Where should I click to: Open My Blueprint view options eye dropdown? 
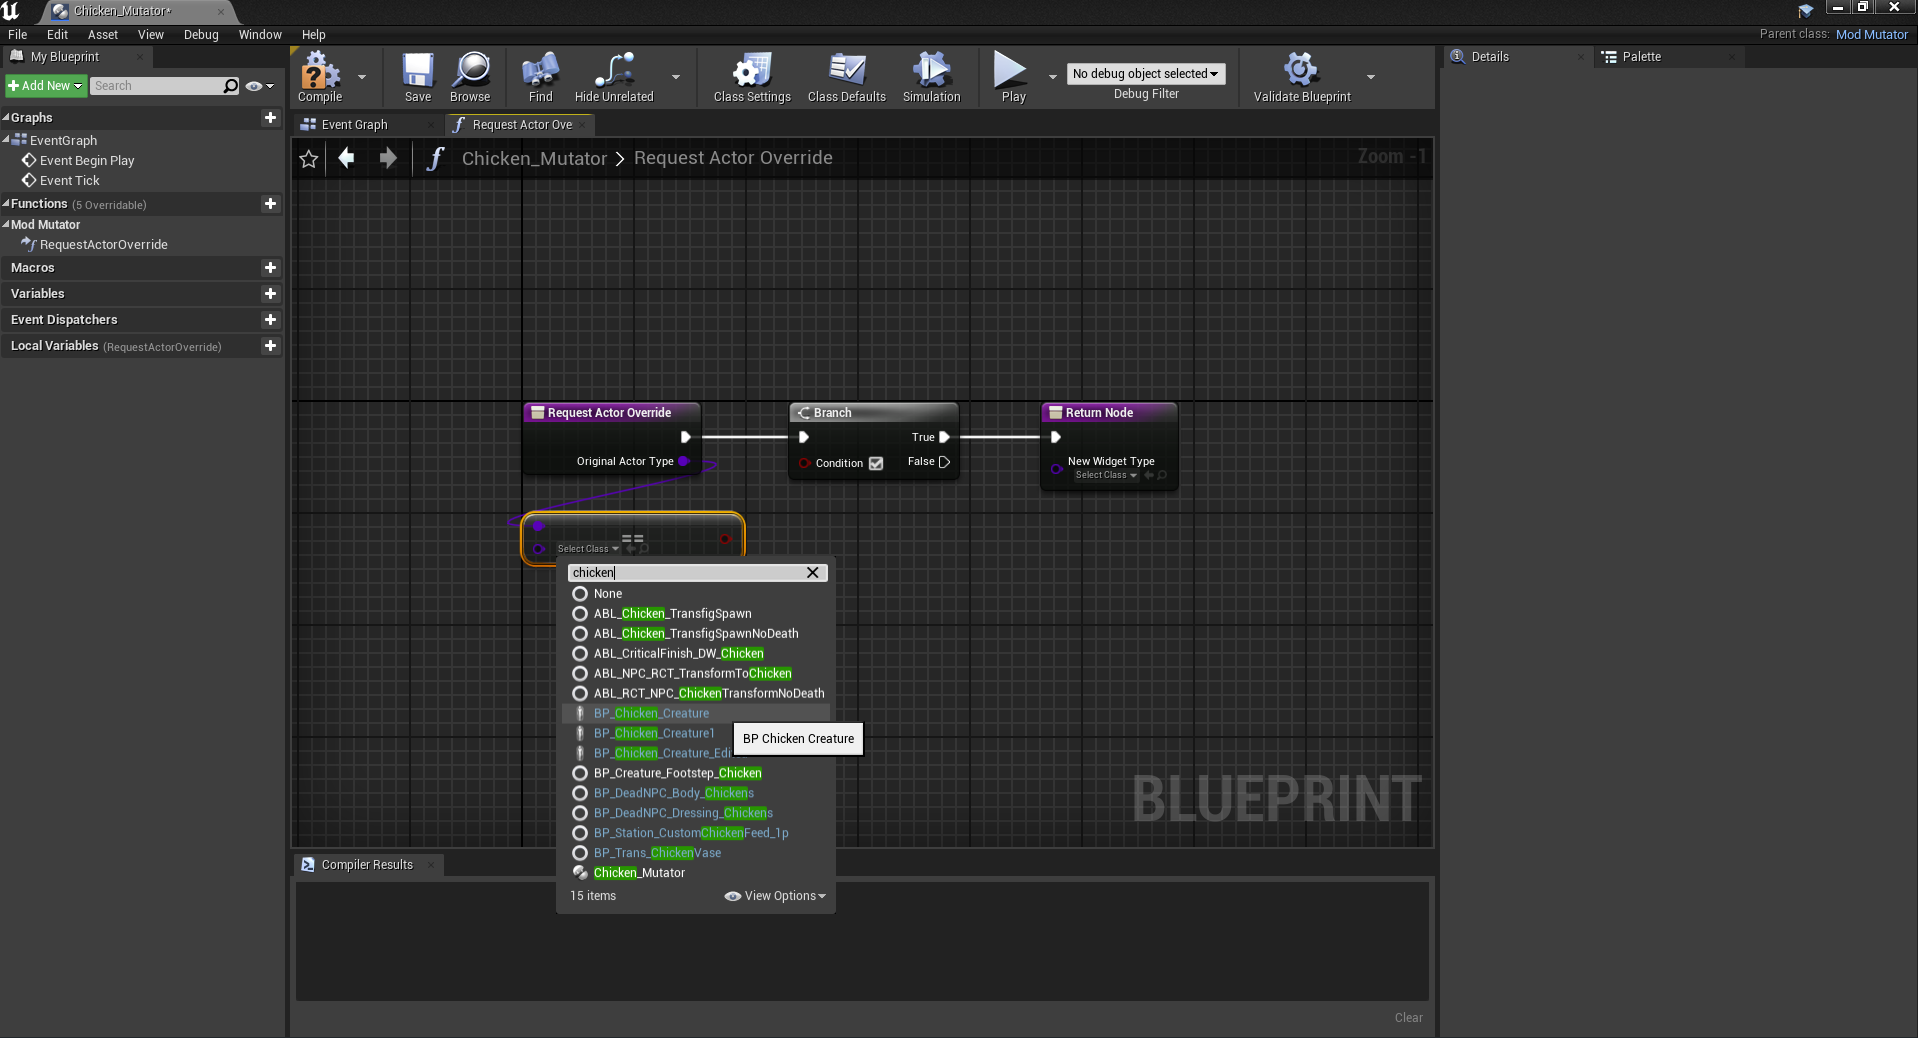pos(260,86)
